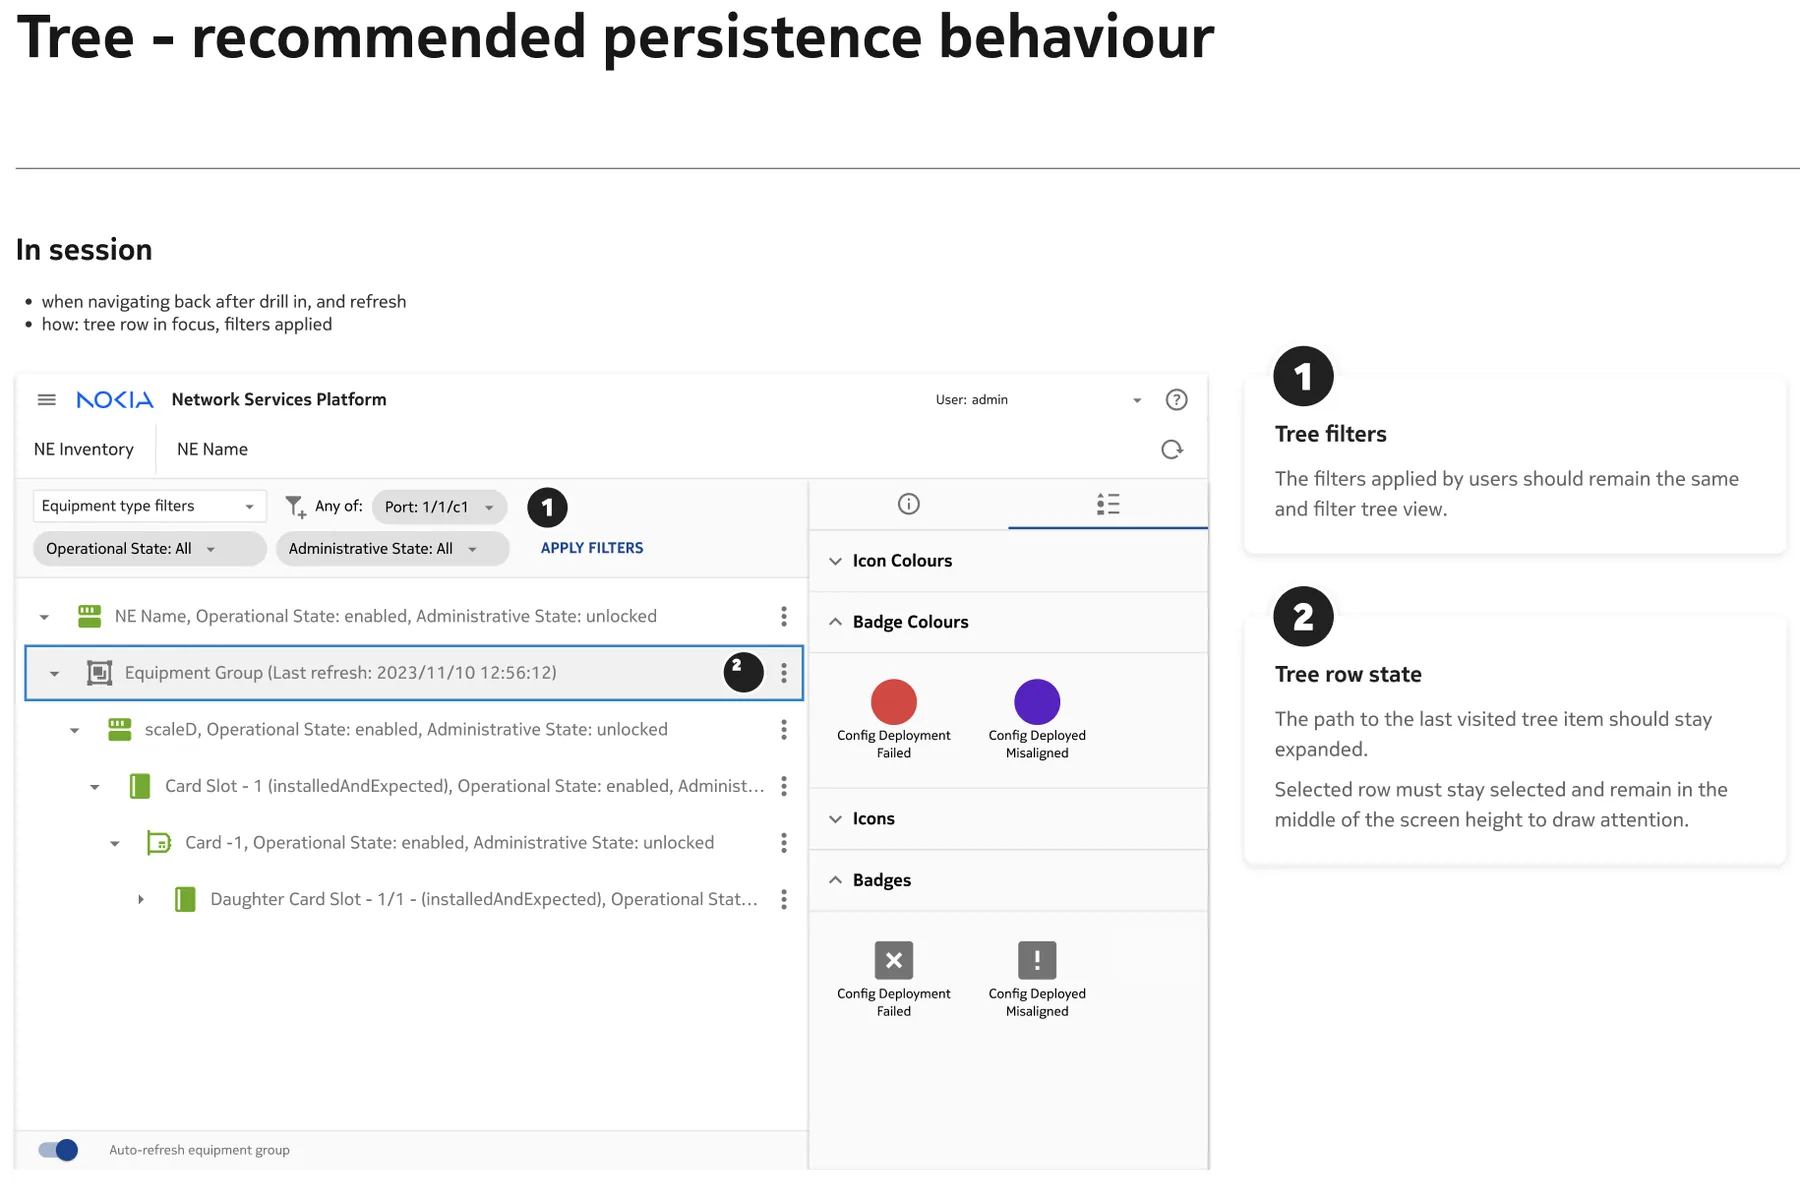Toggle the Auto-refresh equipment group switch
This screenshot has width=1800, height=1202.
(x=58, y=1150)
